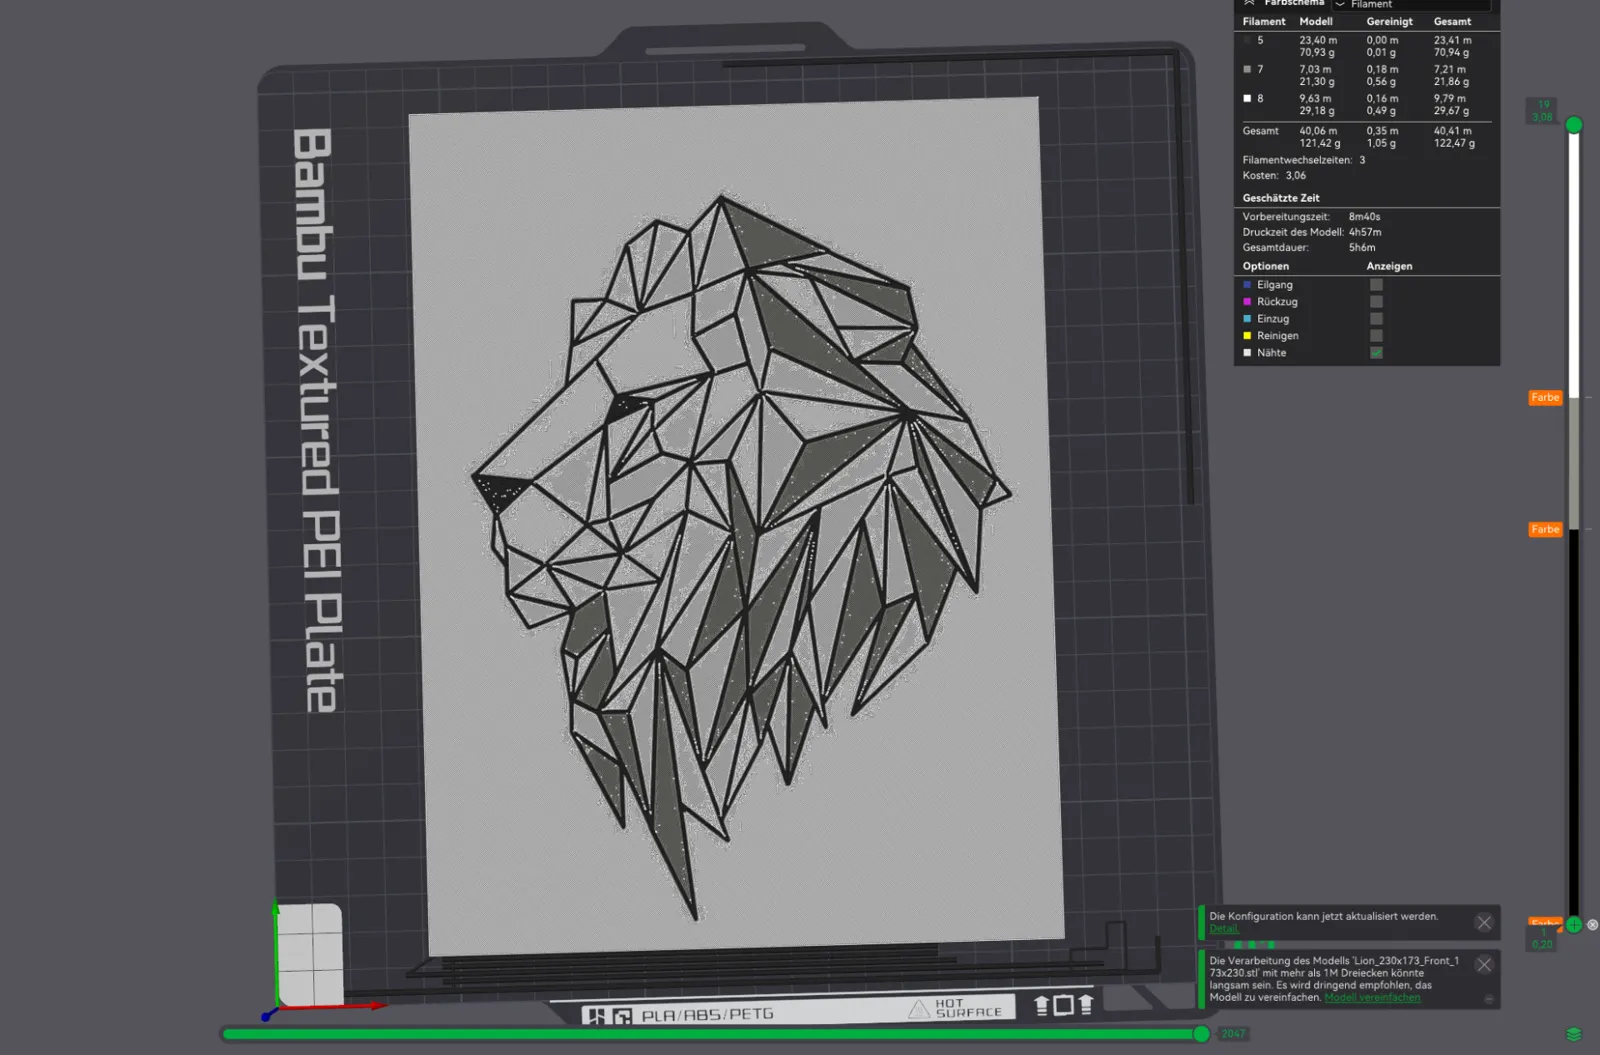Click the Vorbereitungszeit value 8m40s
1600x1055 pixels.
[1364, 217]
